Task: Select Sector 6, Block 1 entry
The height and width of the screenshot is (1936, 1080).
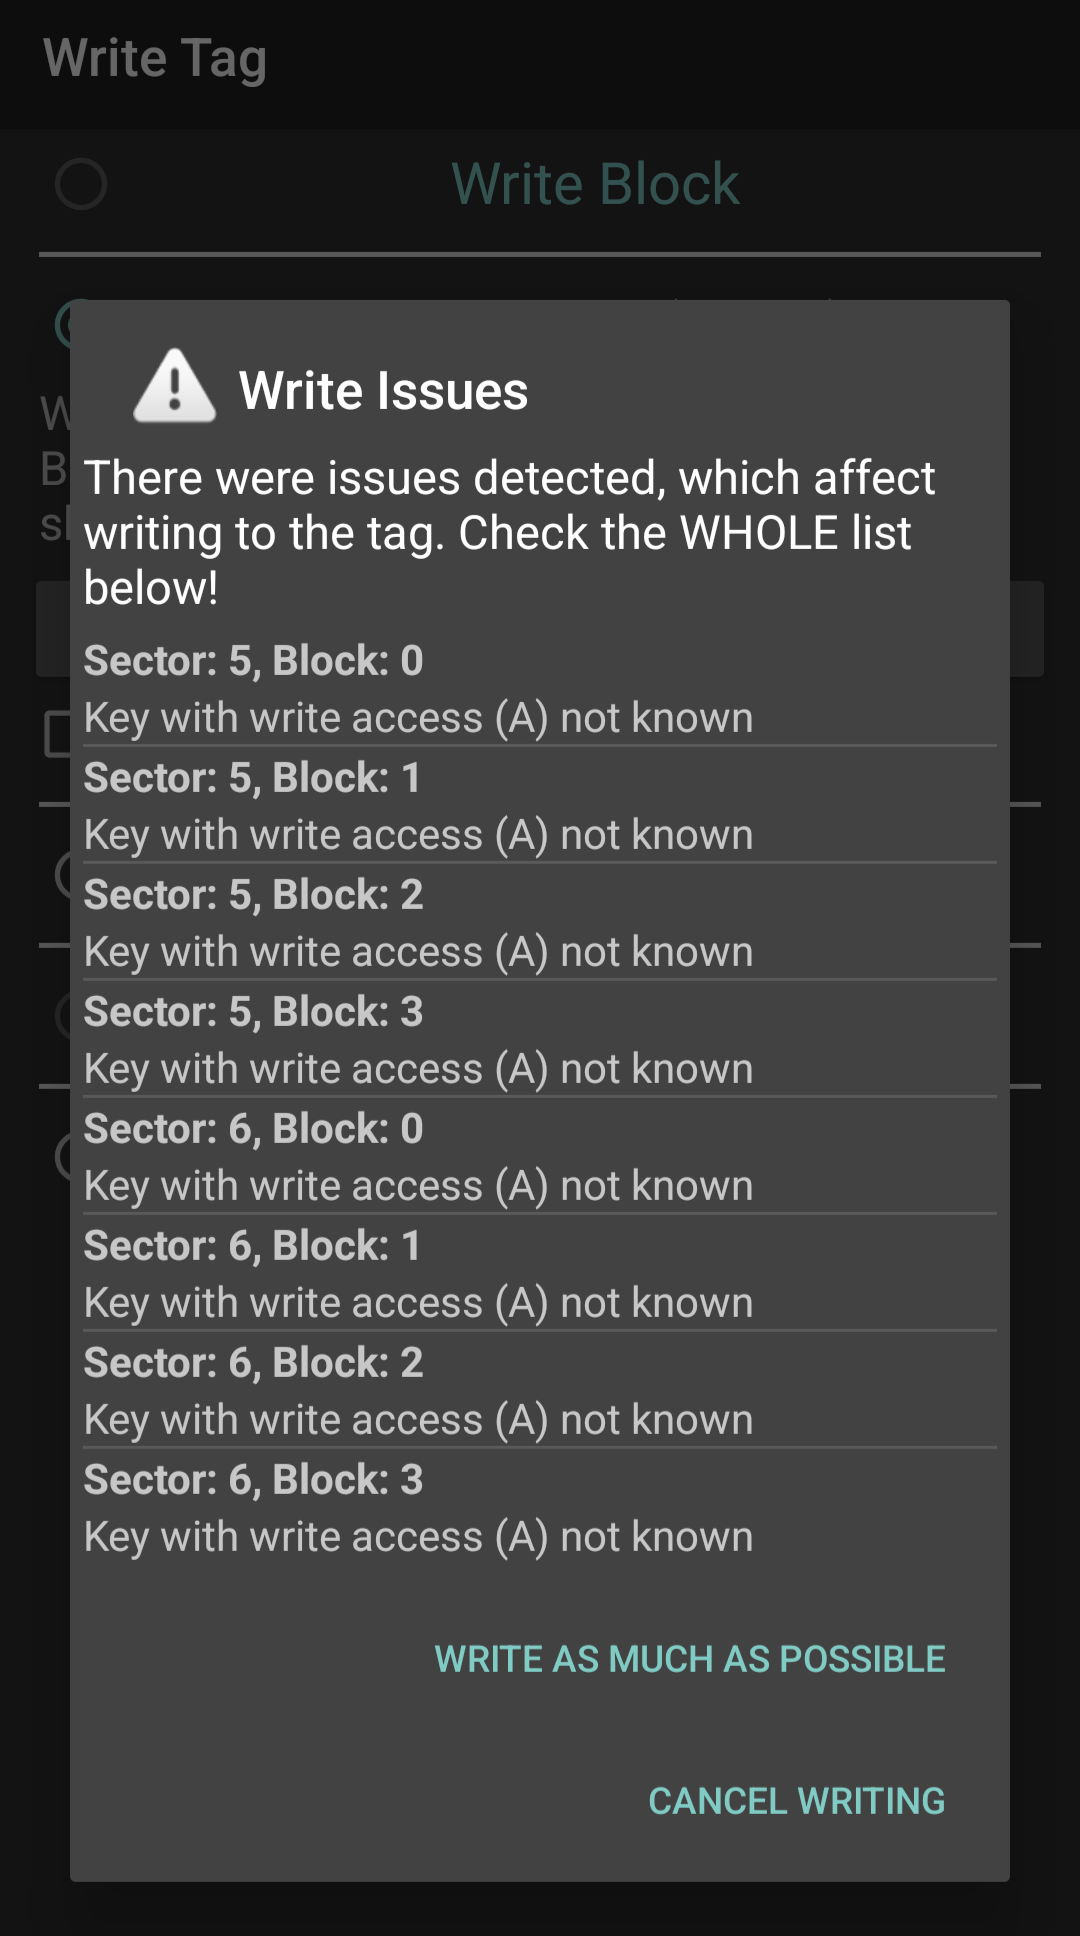Action: click(540, 1274)
